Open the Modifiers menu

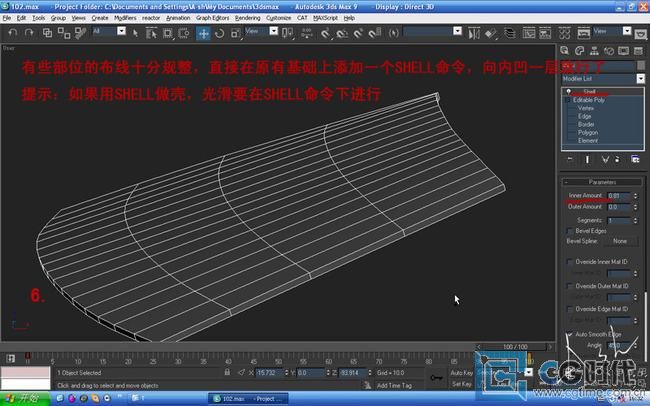click(x=125, y=18)
